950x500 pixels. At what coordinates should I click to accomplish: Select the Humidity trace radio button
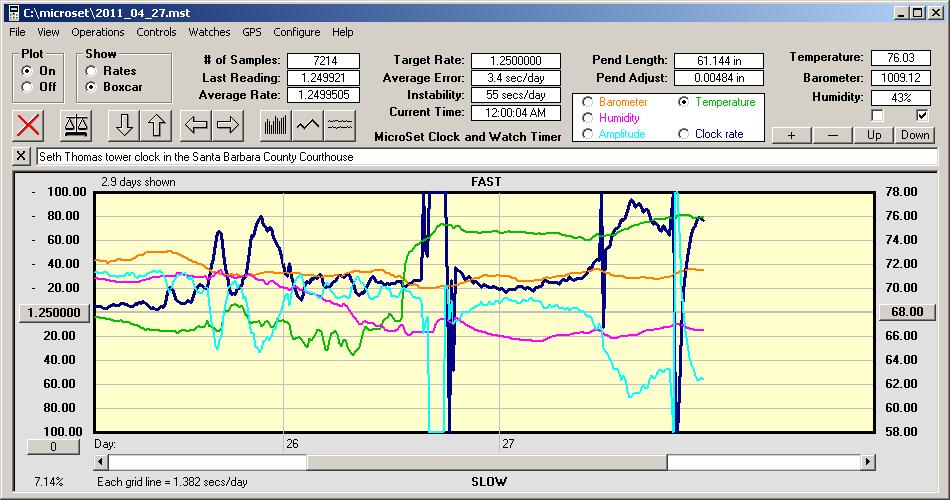(587, 118)
